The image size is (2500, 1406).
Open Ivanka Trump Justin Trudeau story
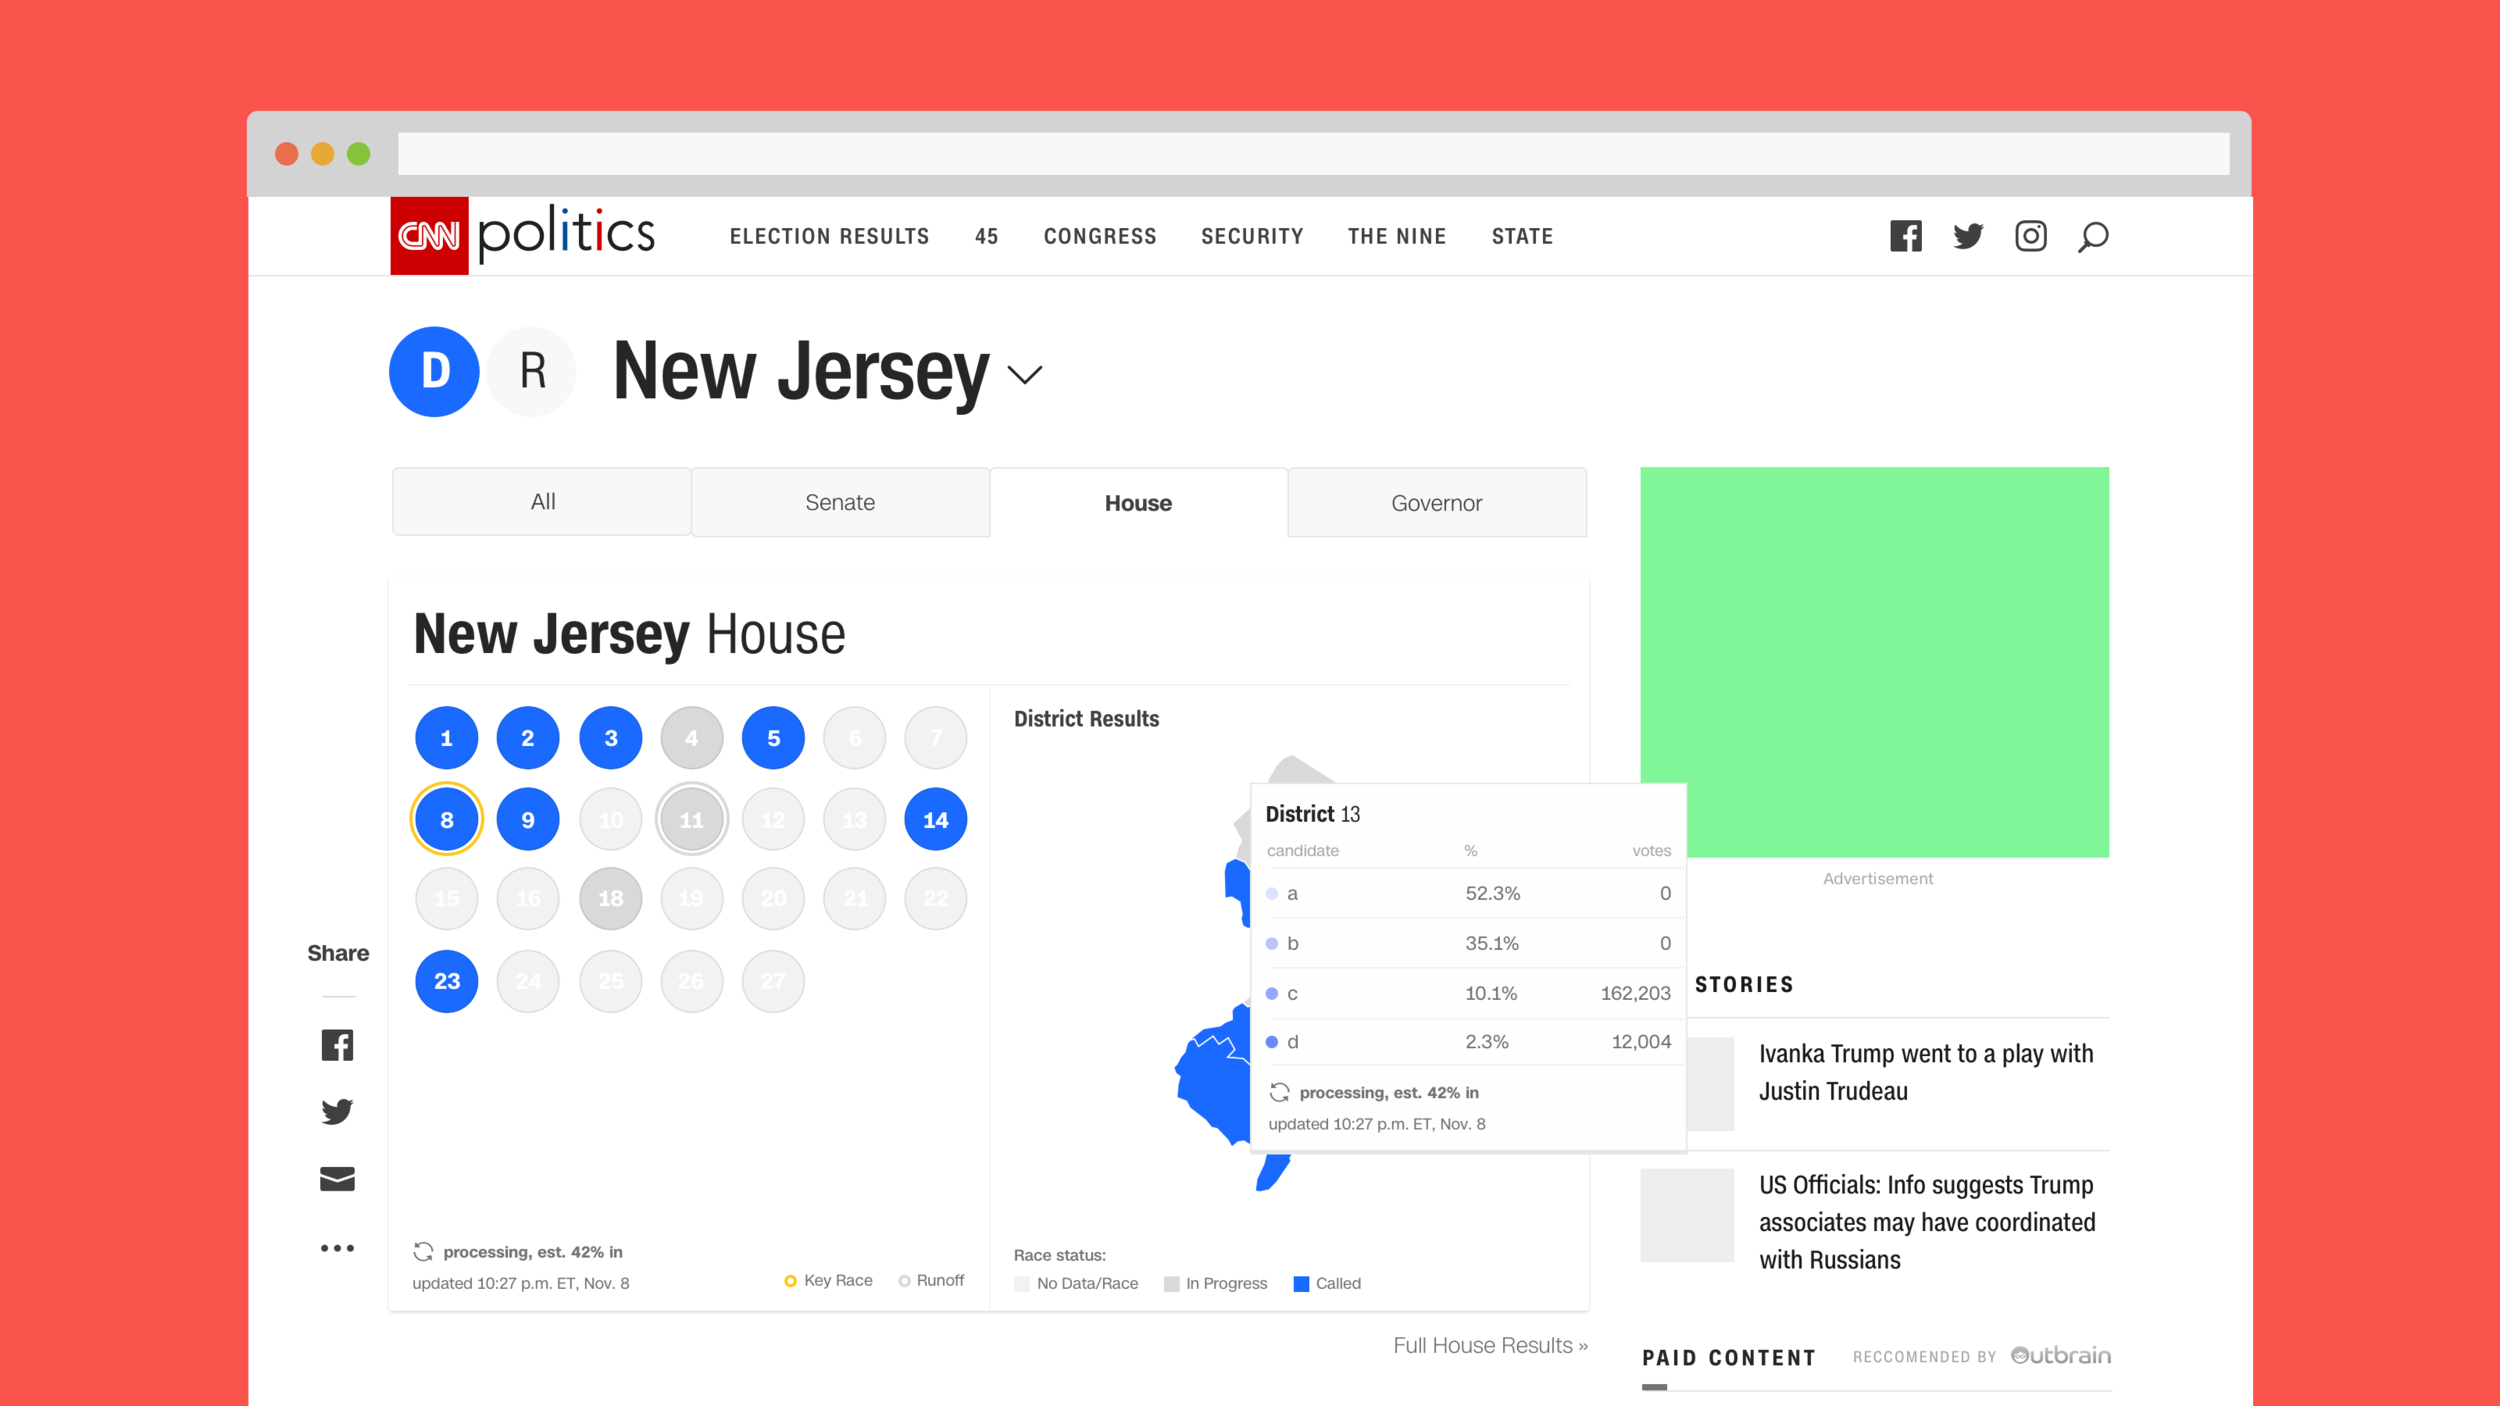[1925, 1072]
